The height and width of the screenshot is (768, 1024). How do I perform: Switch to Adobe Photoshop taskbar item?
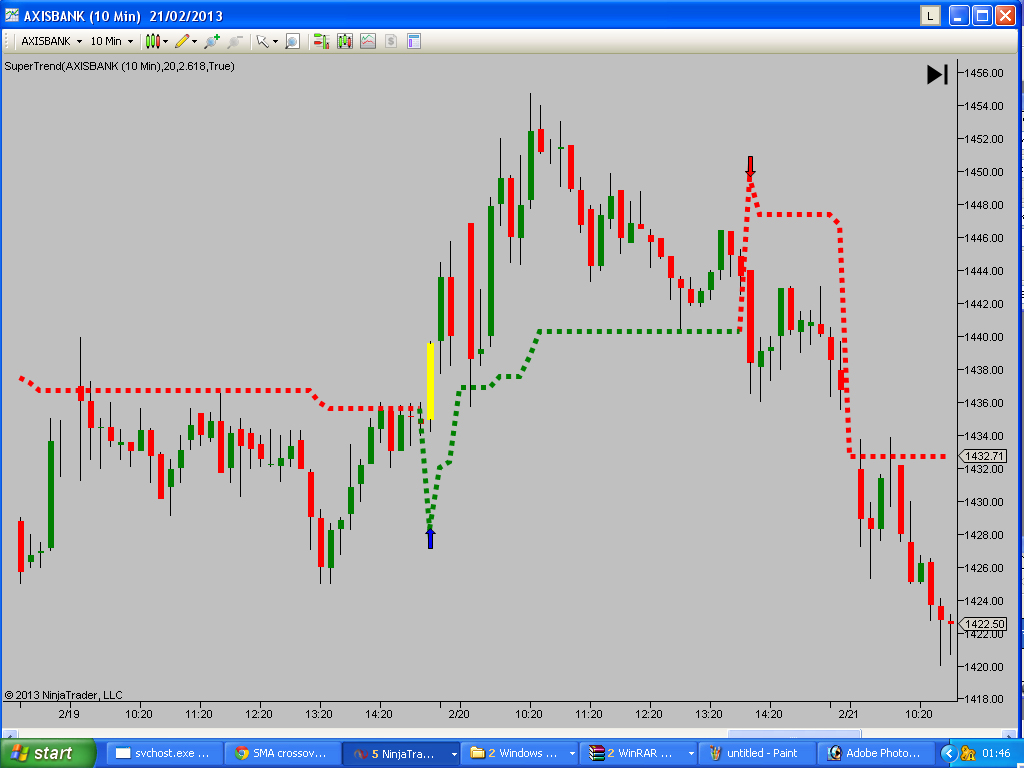[x=875, y=753]
